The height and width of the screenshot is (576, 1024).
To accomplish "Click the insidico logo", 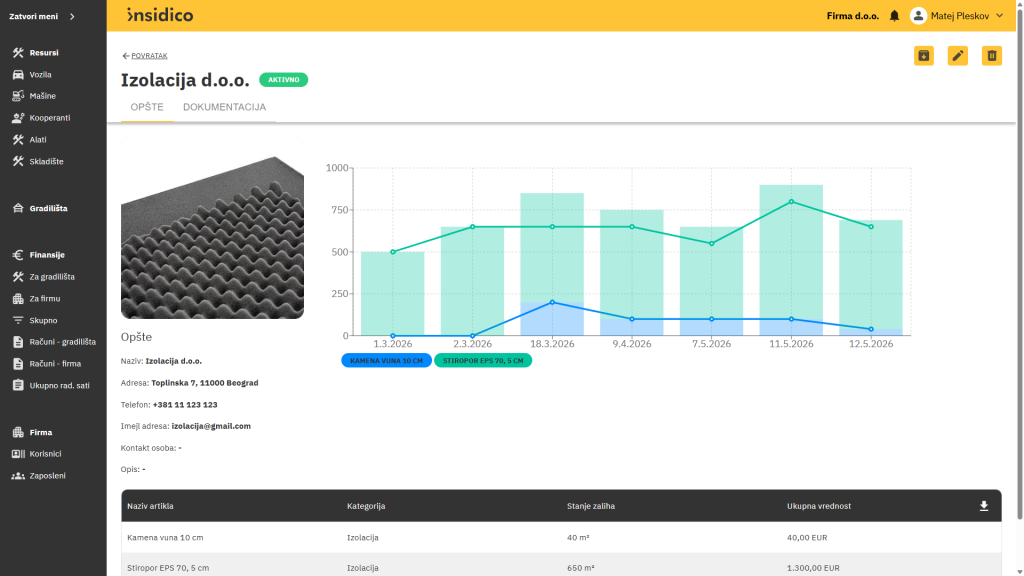I will (x=160, y=15).
